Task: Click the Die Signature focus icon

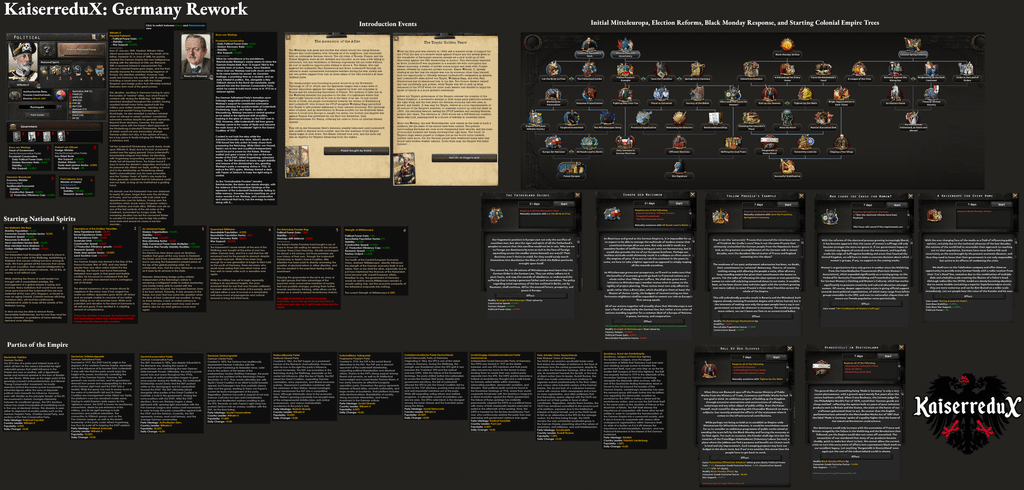Action: (x=679, y=166)
